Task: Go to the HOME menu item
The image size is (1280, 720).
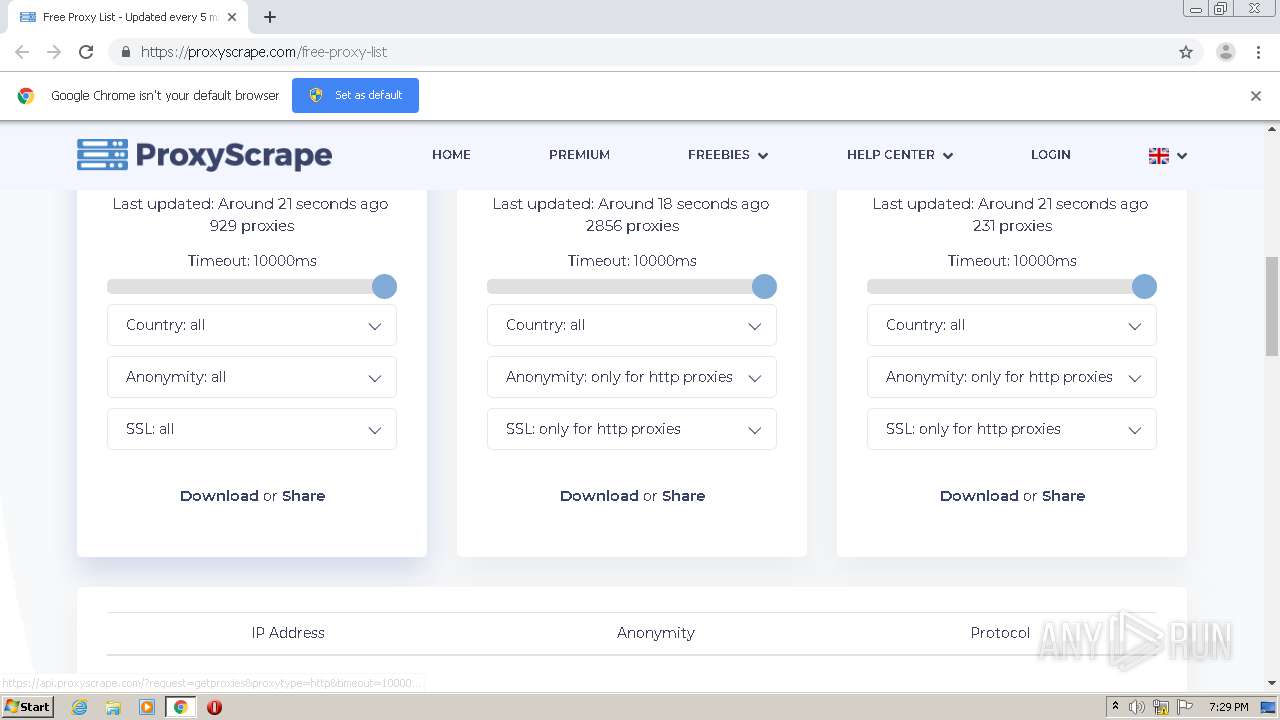Action: [451, 155]
